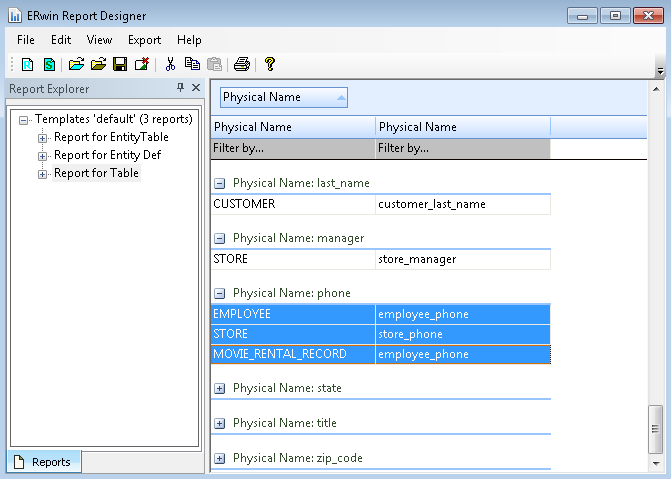Screen dimensions: 671x479
Task: Expand the 'Physical Name: state' group
Action: (x=220, y=388)
